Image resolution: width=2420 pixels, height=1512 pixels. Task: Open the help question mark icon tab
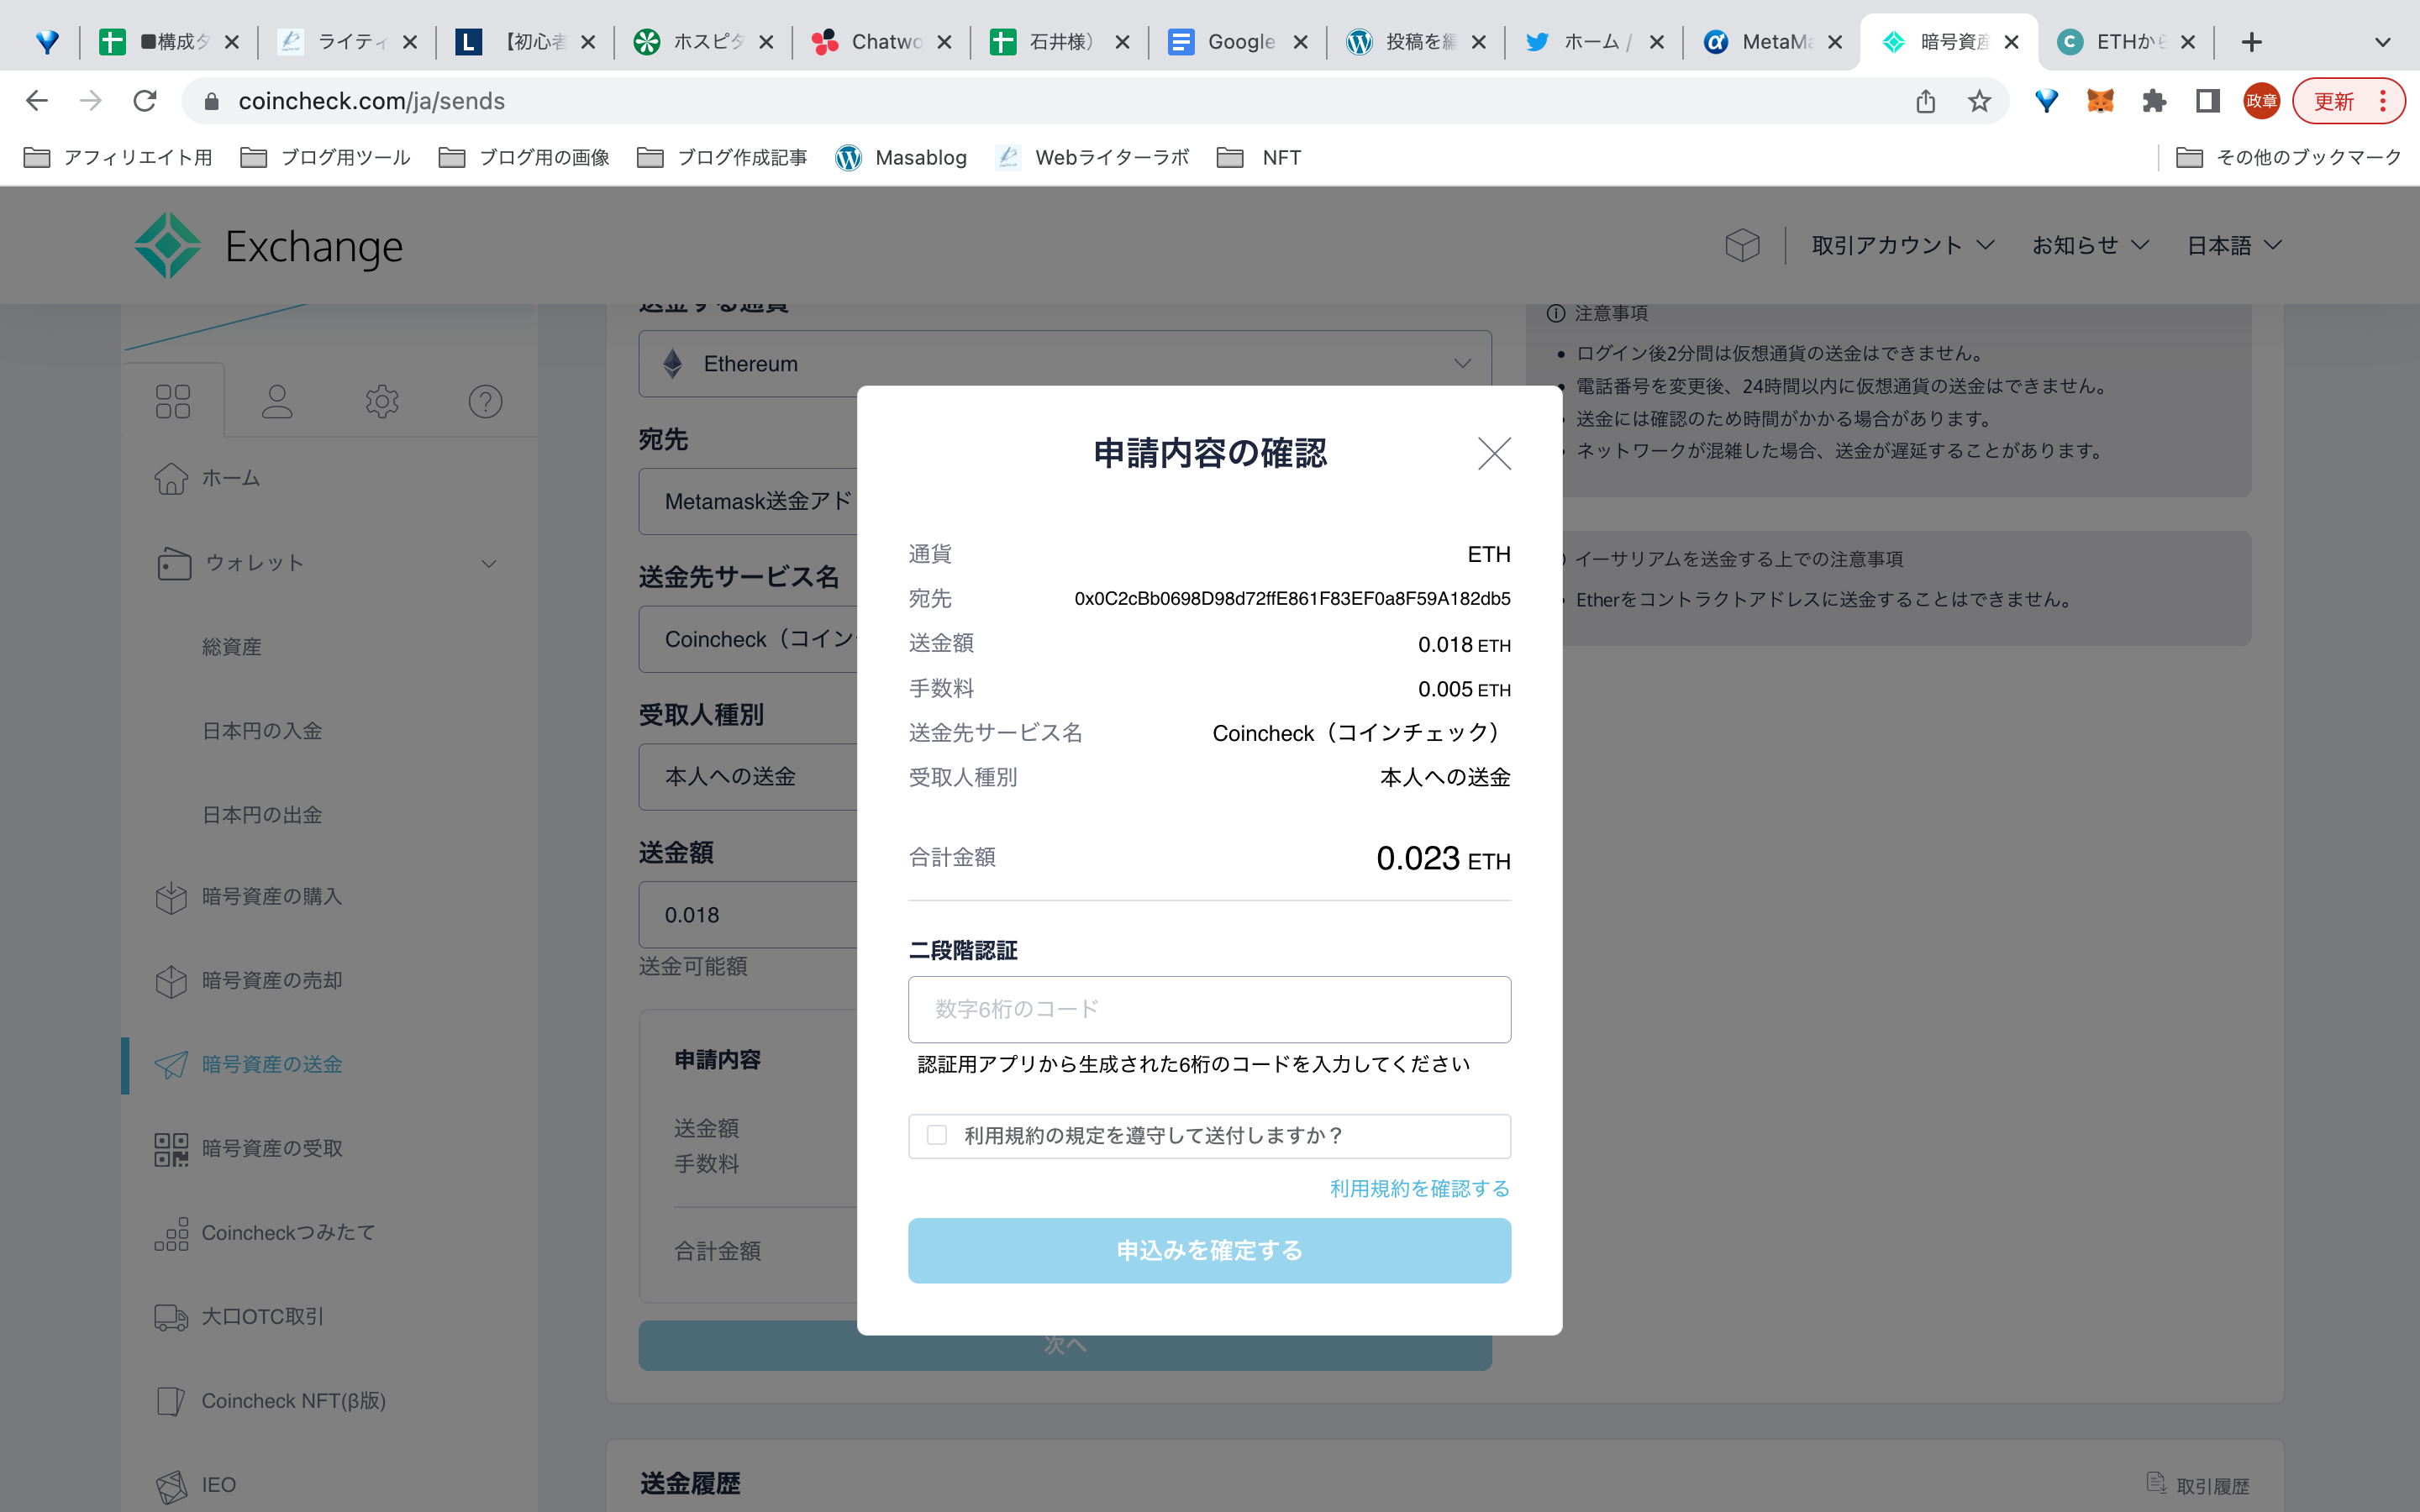pyautogui.click(x=486, y=401)
